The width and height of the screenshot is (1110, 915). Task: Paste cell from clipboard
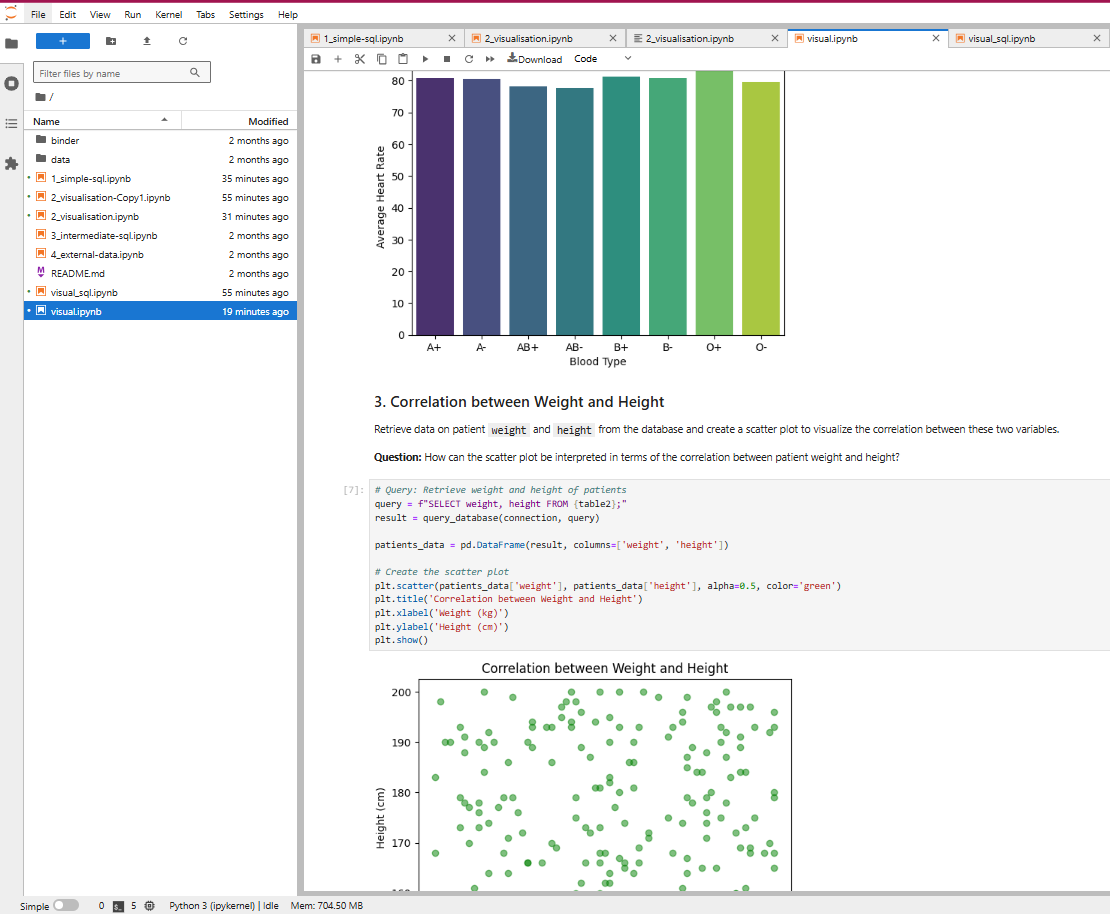[x=403, y=59]
